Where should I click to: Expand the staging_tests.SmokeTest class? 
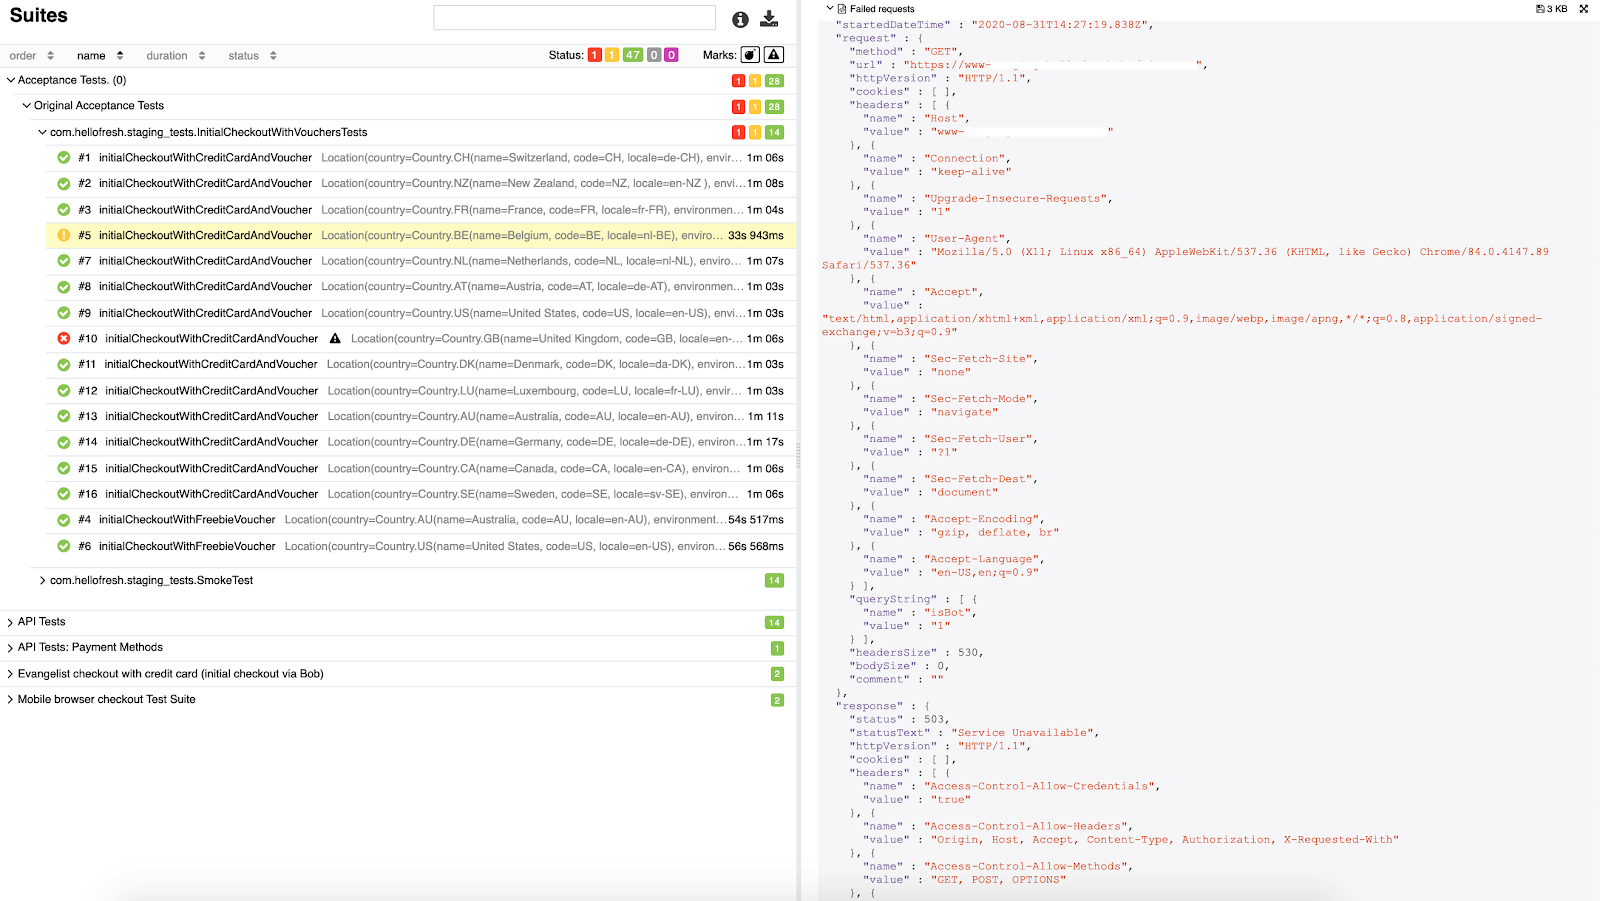pos(43,580)
